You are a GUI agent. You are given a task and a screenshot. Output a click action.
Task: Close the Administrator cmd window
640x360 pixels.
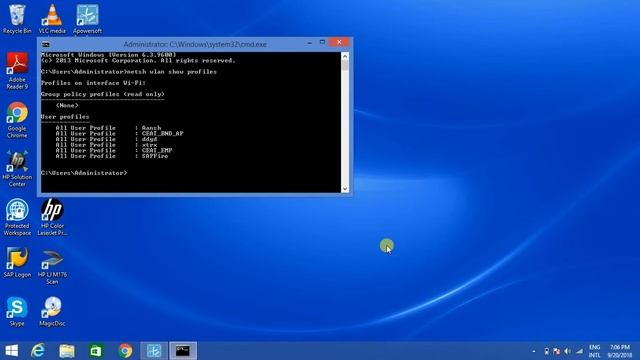tap(339, 42)
